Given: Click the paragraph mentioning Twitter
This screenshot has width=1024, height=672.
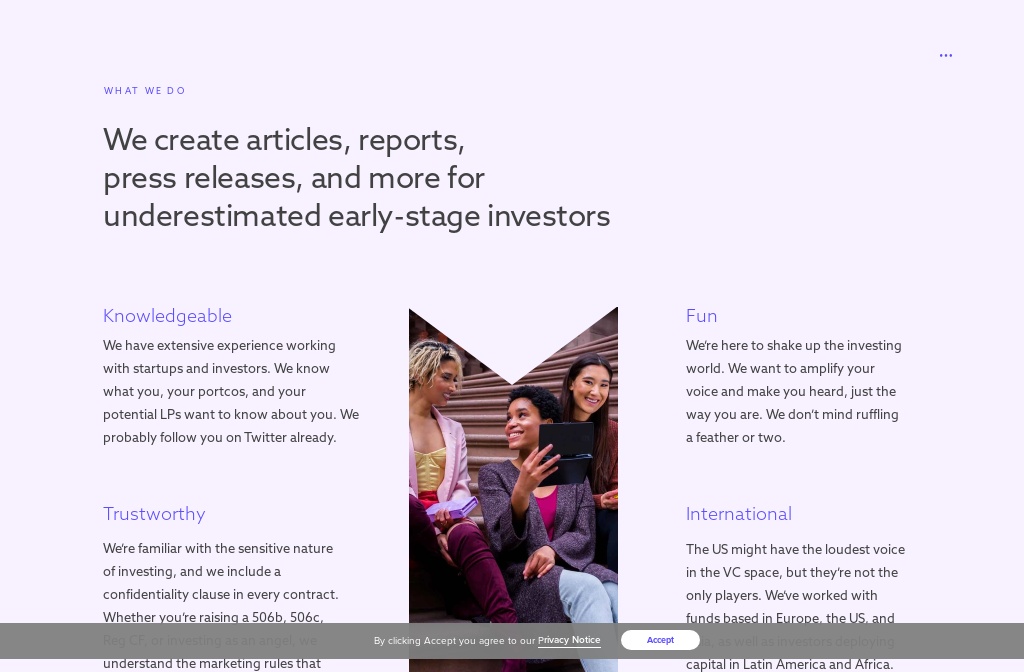Looking at the screenshot, I should point(231,391).
